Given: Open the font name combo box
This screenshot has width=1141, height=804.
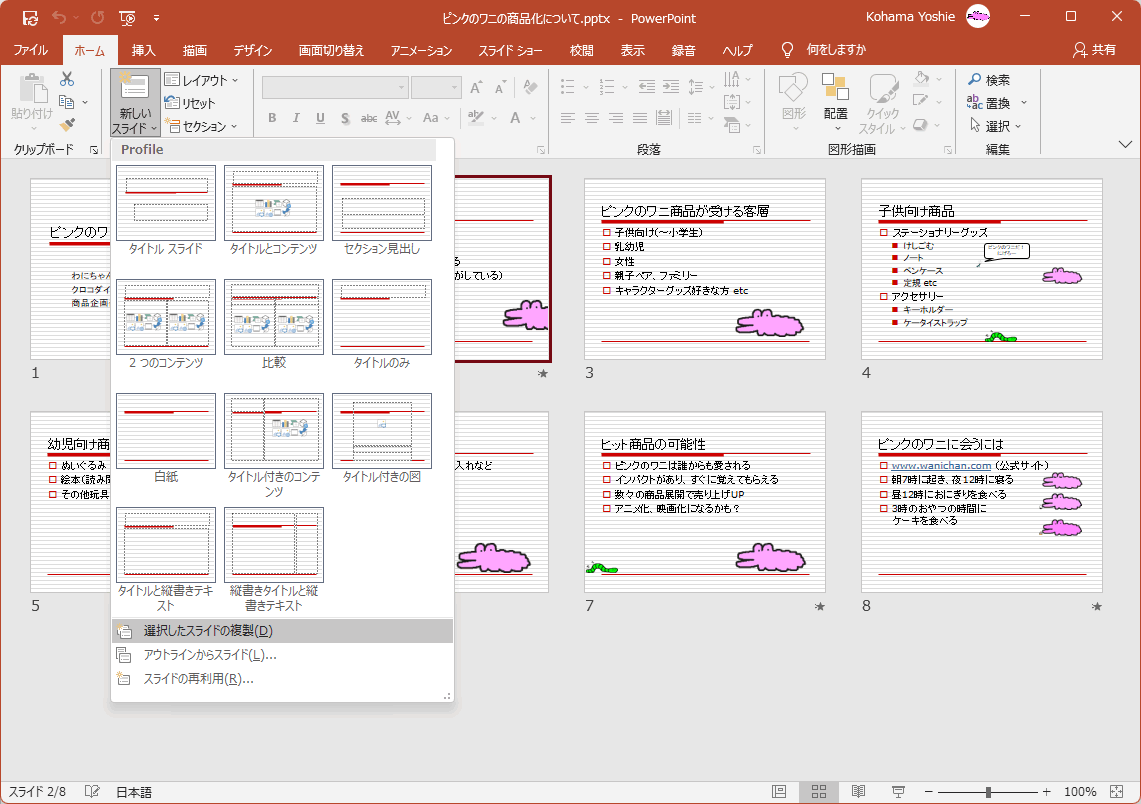Looking at the screenshot, I should tap(335, 87).
